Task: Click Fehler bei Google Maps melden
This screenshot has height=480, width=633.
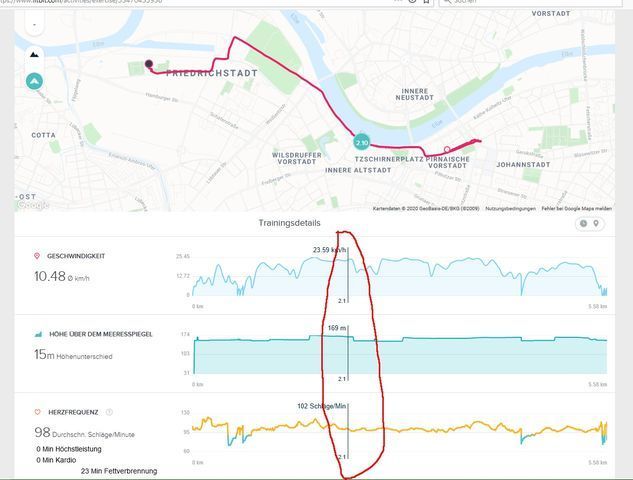Action: coord(578,208)
